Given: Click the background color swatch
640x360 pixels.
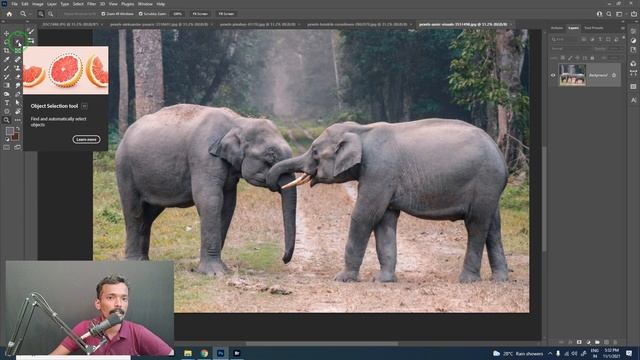Looking at the screenshot, I should [x=15, y=136].
